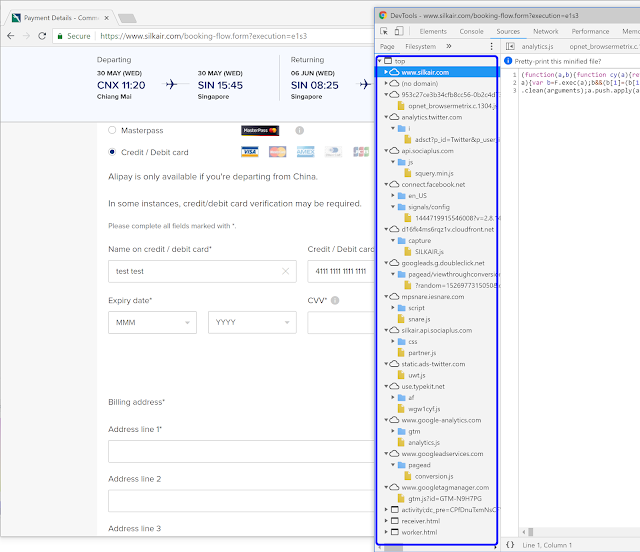640x552 pixels.
Task: Click the browser back arrow
Action: click(x=11, y=36)
